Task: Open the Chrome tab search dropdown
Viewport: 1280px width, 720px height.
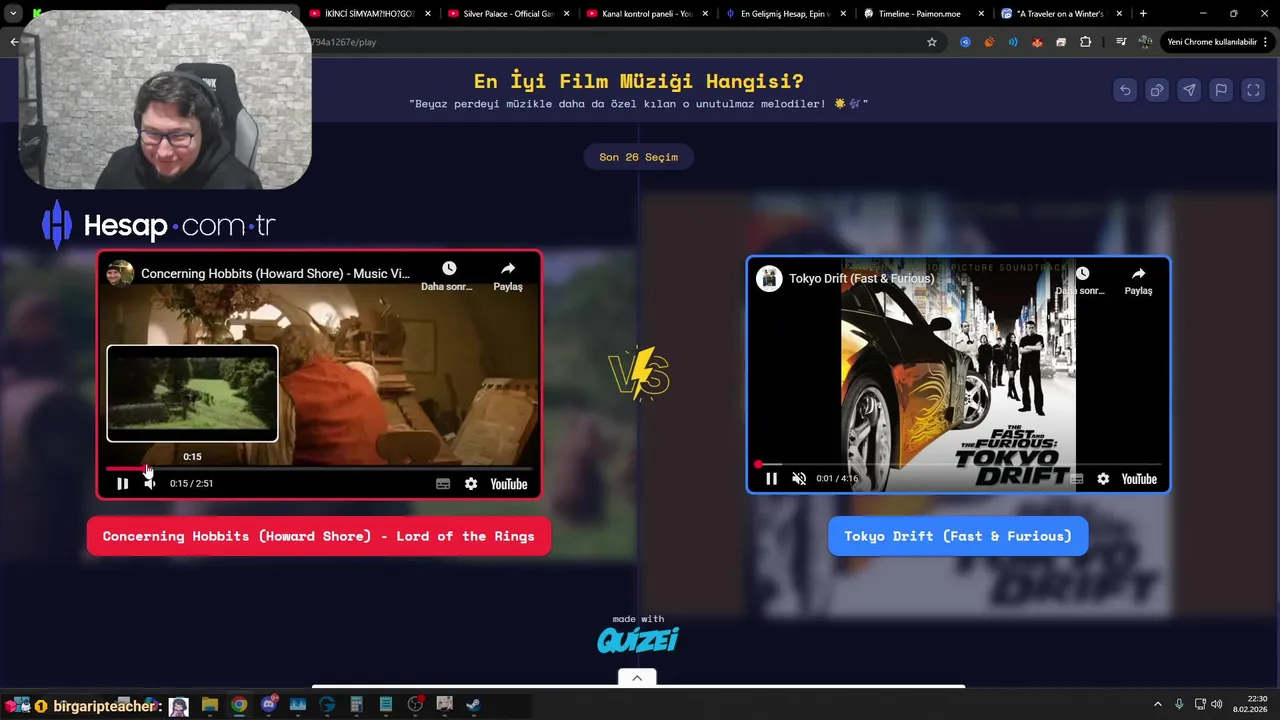Action: [x=13, y=14]
